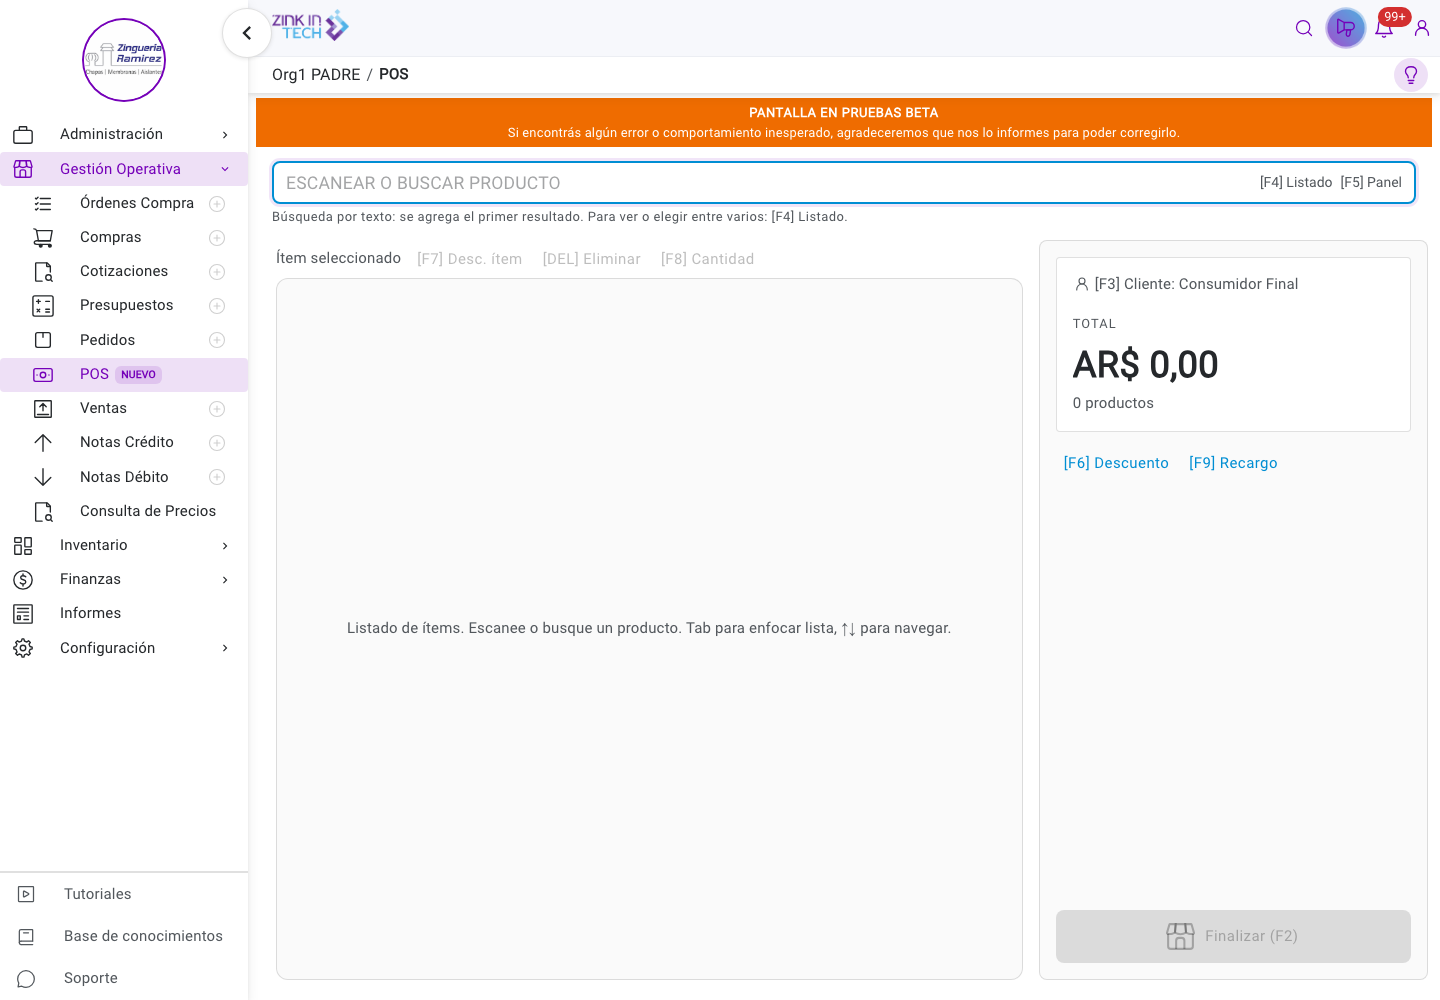Click the Compras shopping cart icon

(x=43, y=238)
